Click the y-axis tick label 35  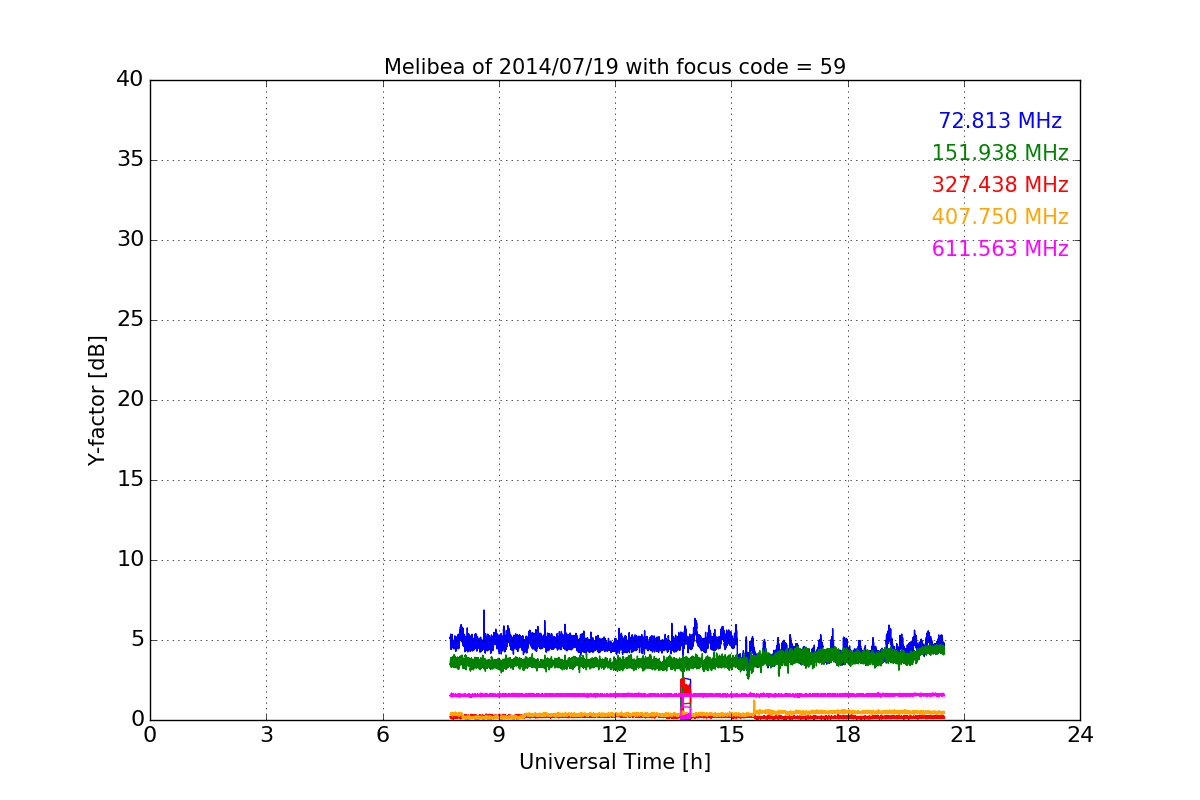click(x=130, y=160)
